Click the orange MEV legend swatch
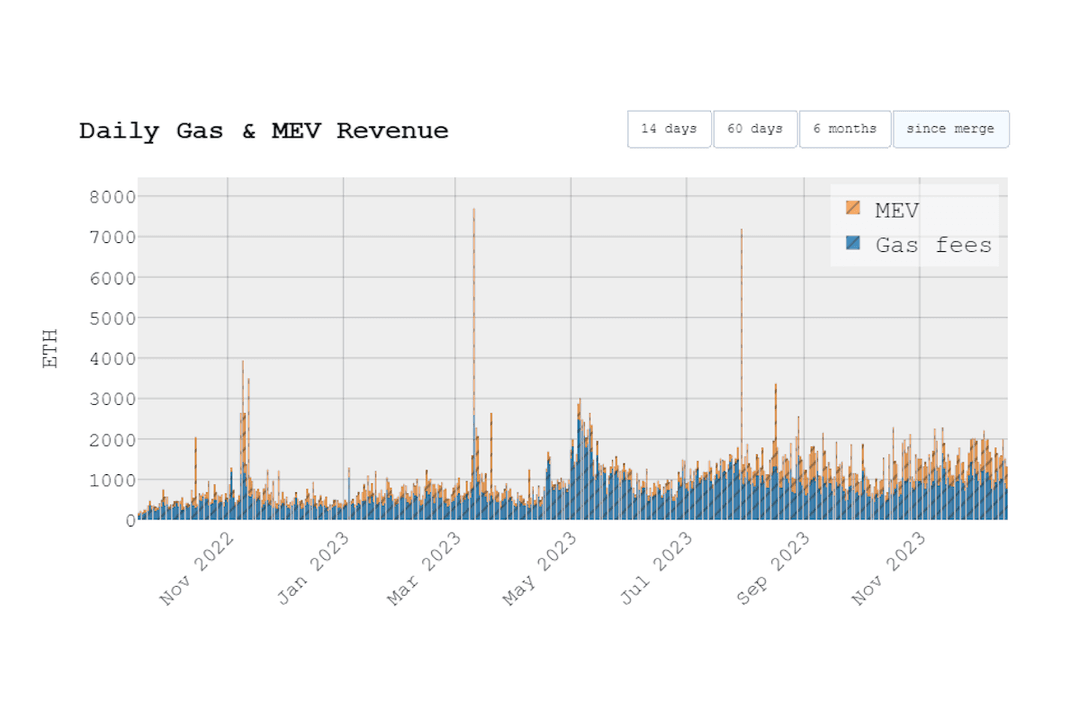Viewport: 1080px width, 720px height. coord(853,208)
